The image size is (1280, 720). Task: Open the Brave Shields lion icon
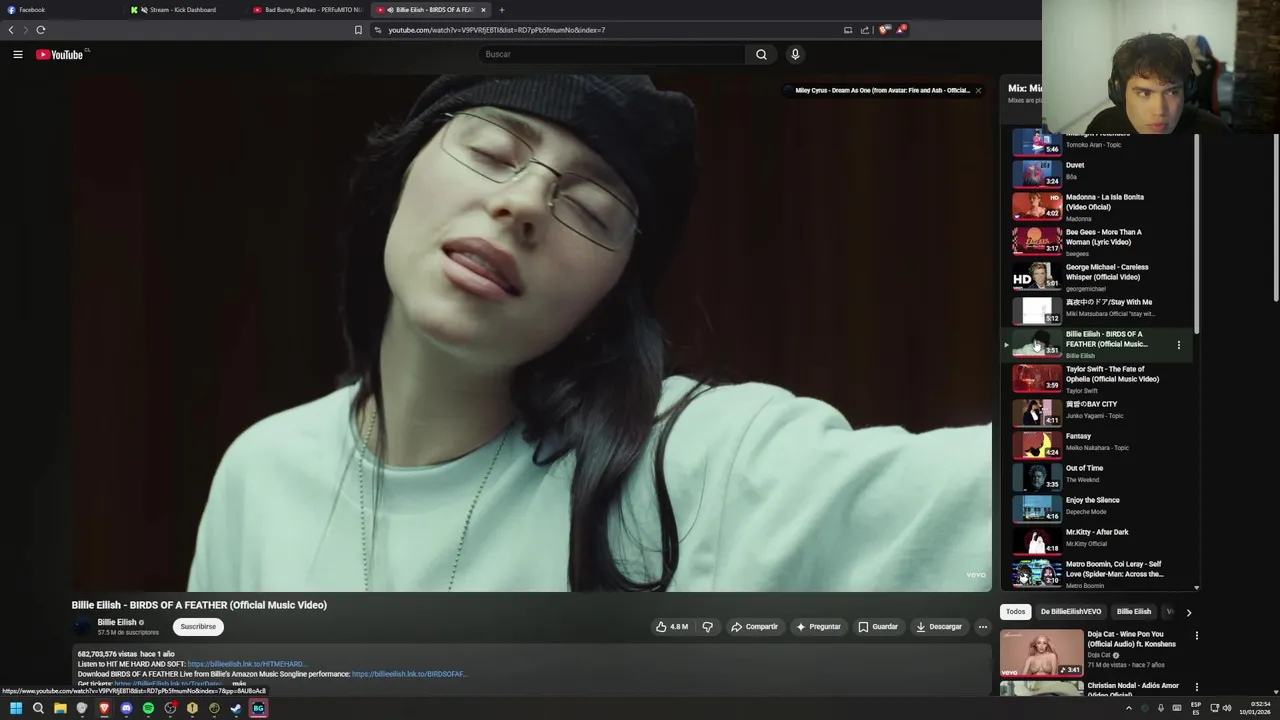(x=883, y=30)
